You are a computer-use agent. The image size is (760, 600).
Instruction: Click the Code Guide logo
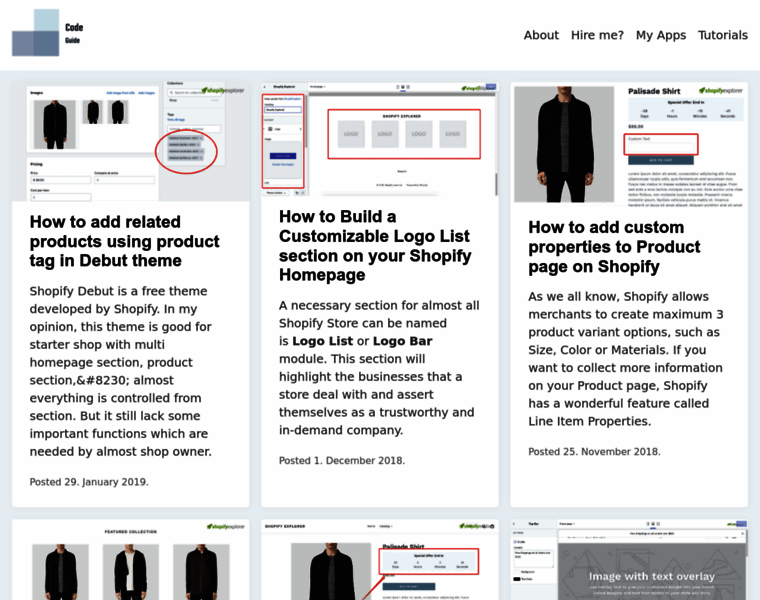tap(48, 33)
